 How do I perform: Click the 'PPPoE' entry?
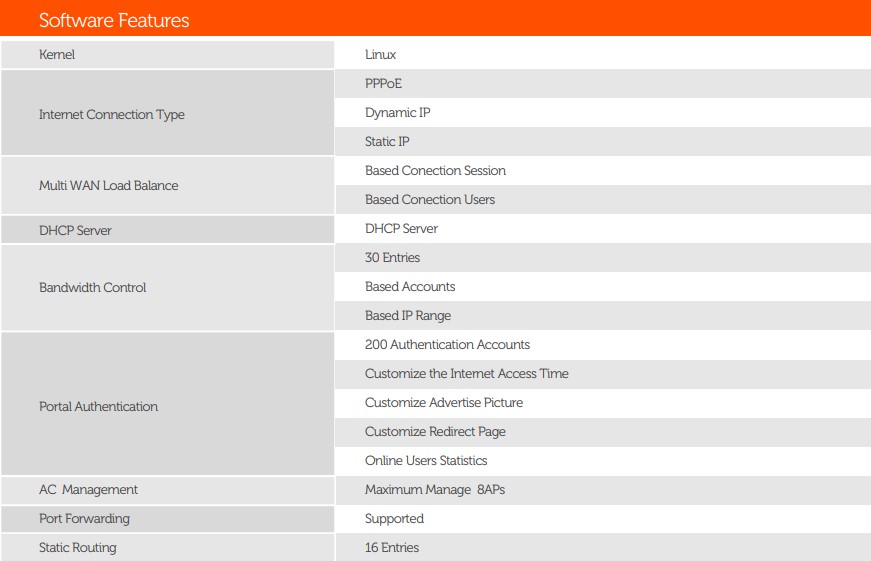tap(383, 83)
